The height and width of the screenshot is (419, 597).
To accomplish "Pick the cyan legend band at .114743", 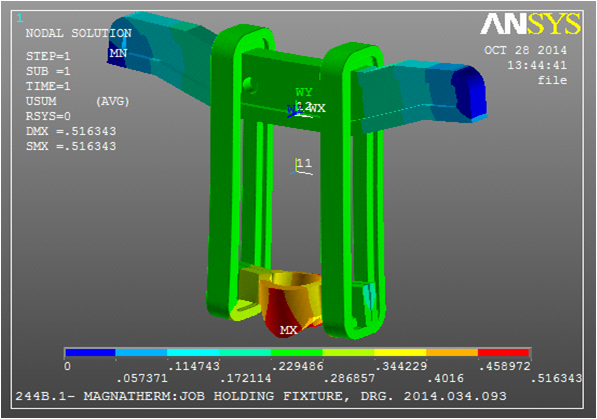I will pyautogui.click(x=193, y=353).
